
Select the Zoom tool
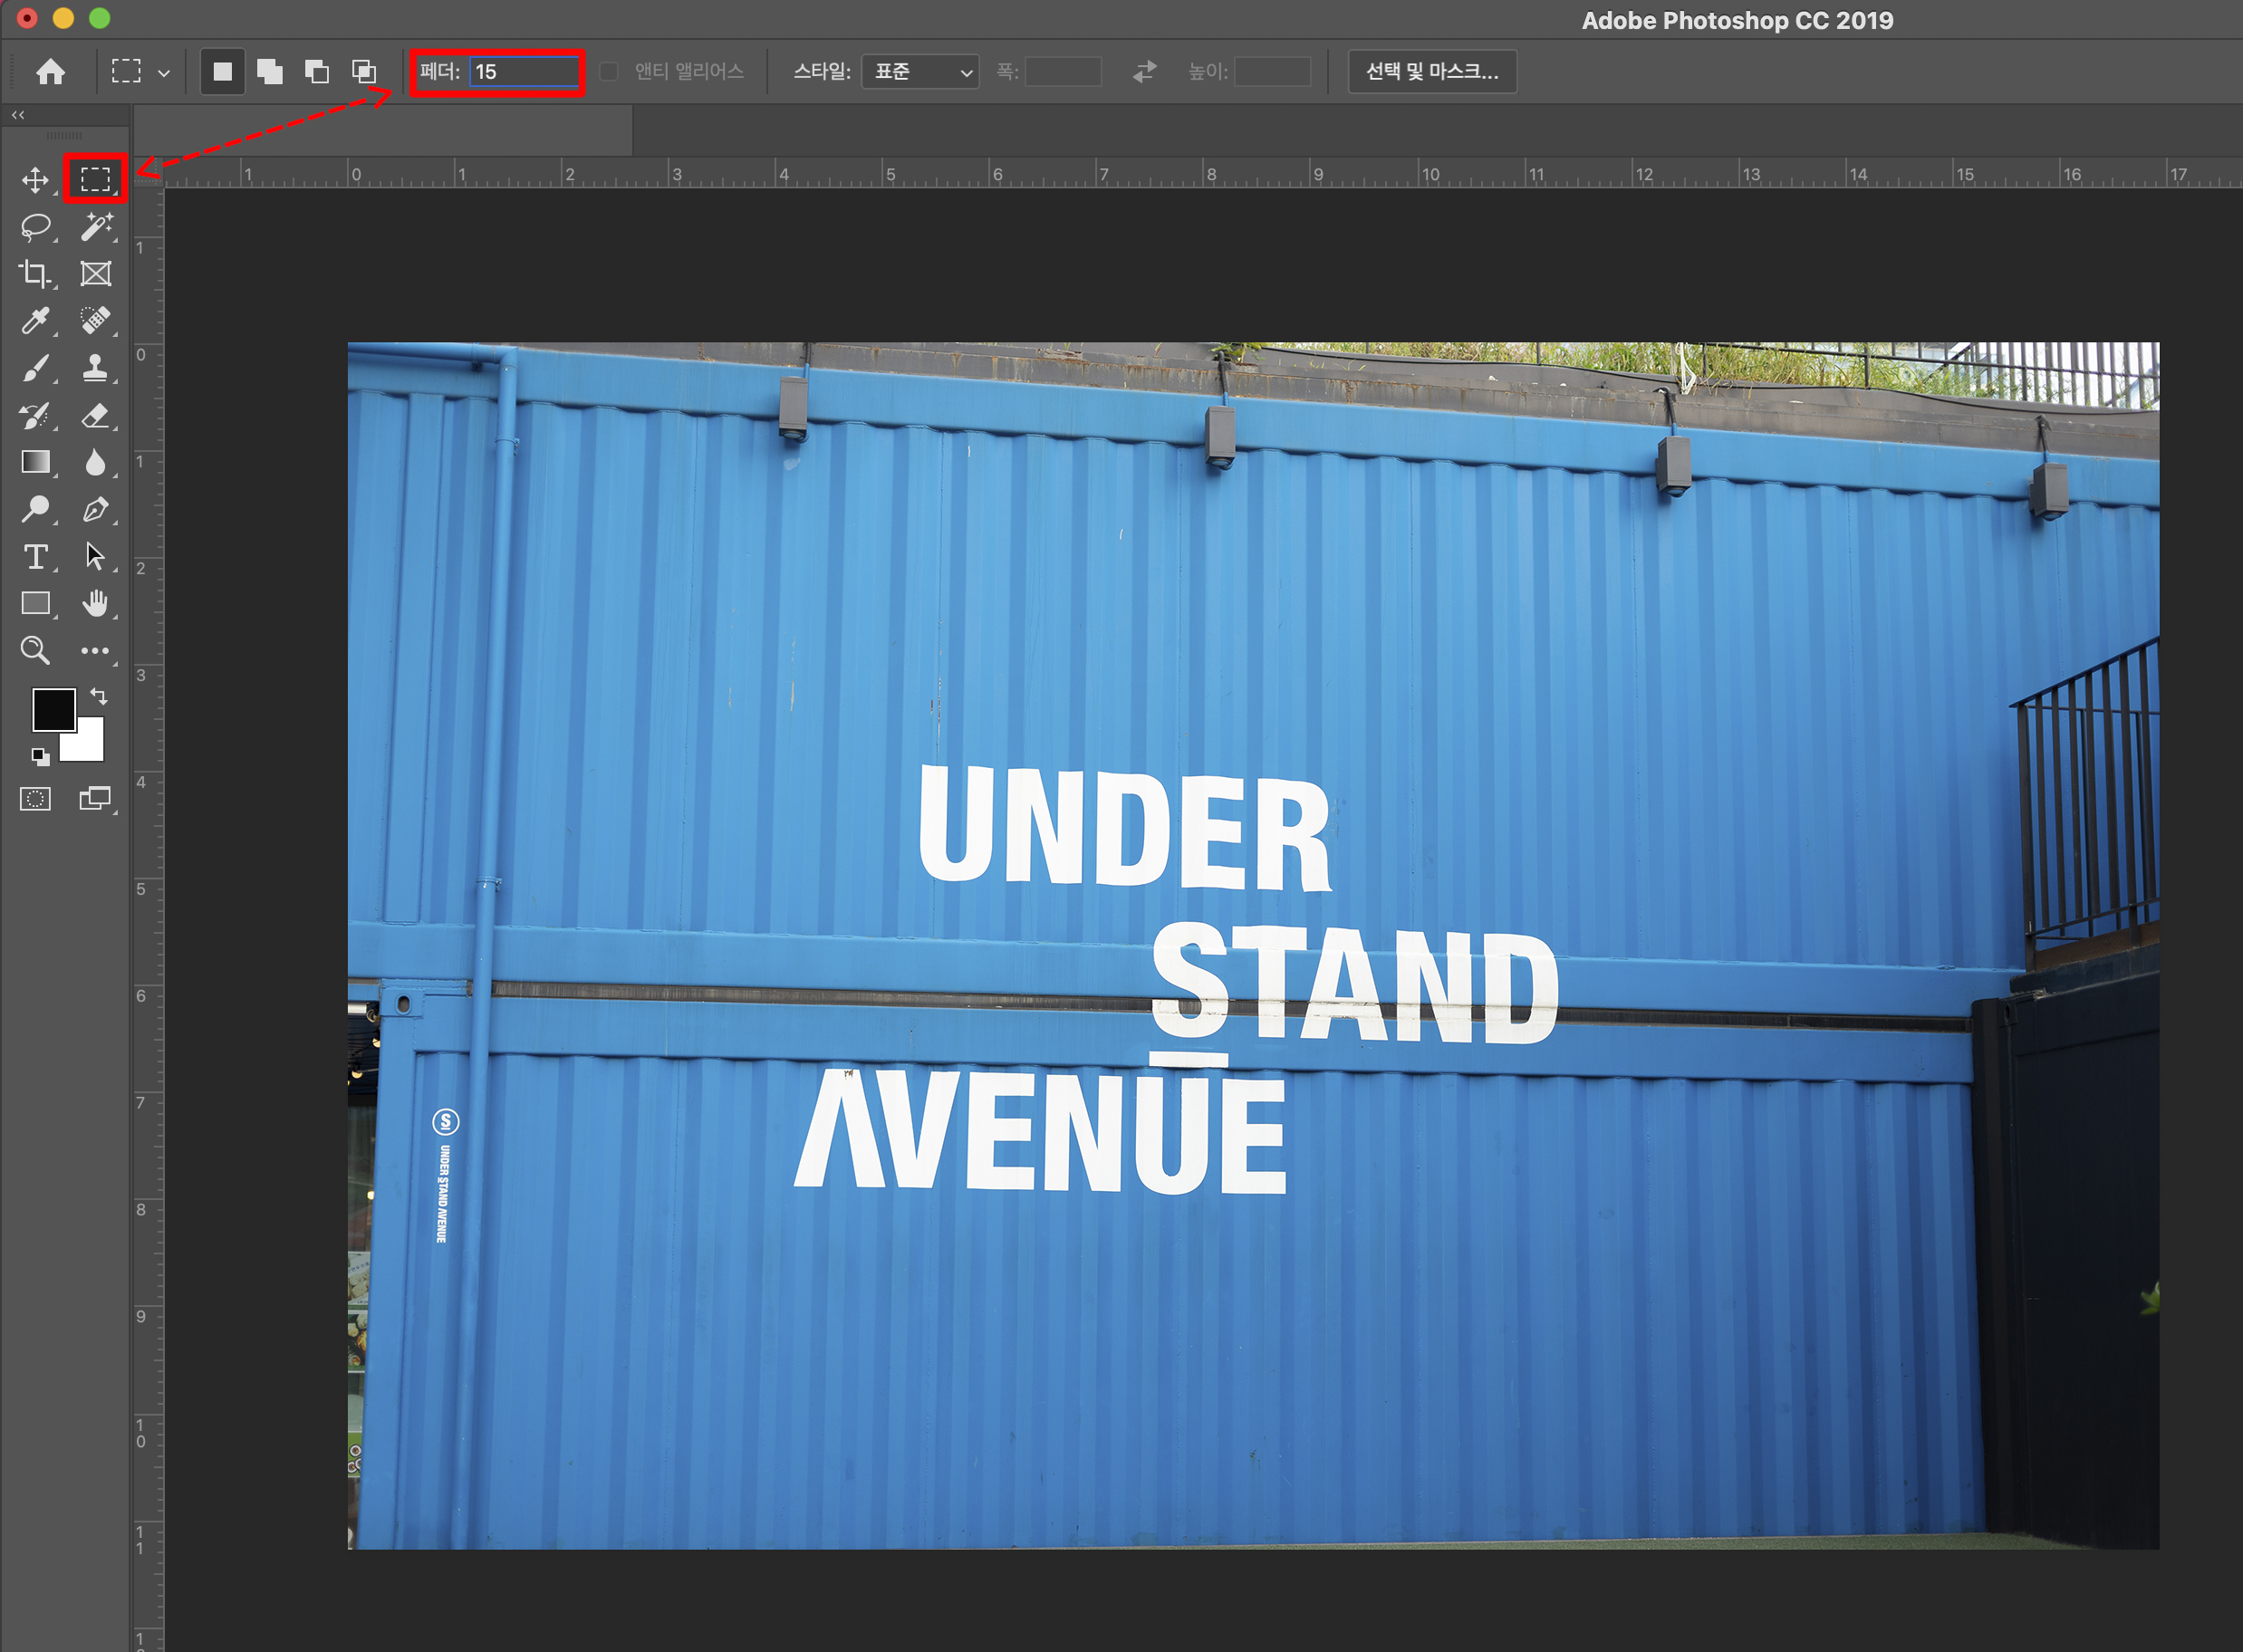point(35,651)
